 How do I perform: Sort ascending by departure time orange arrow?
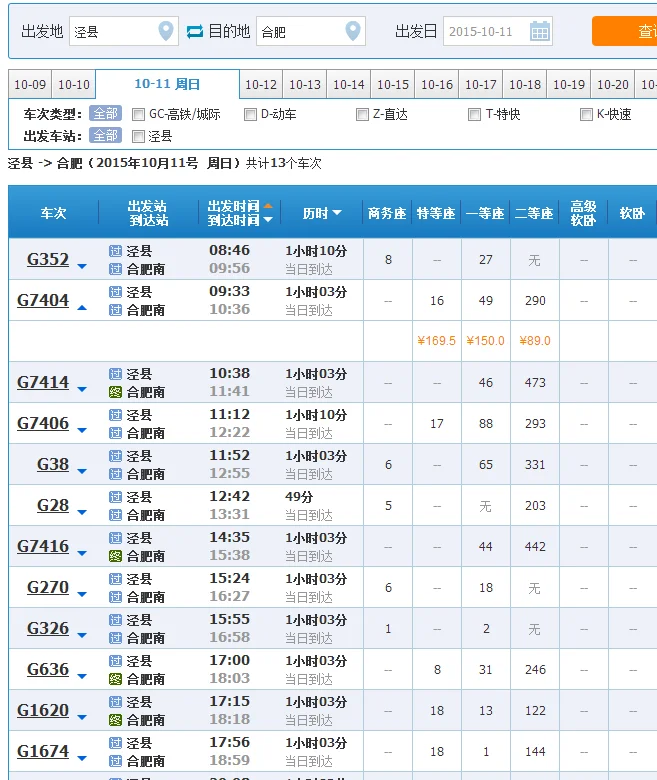[268, 206]
